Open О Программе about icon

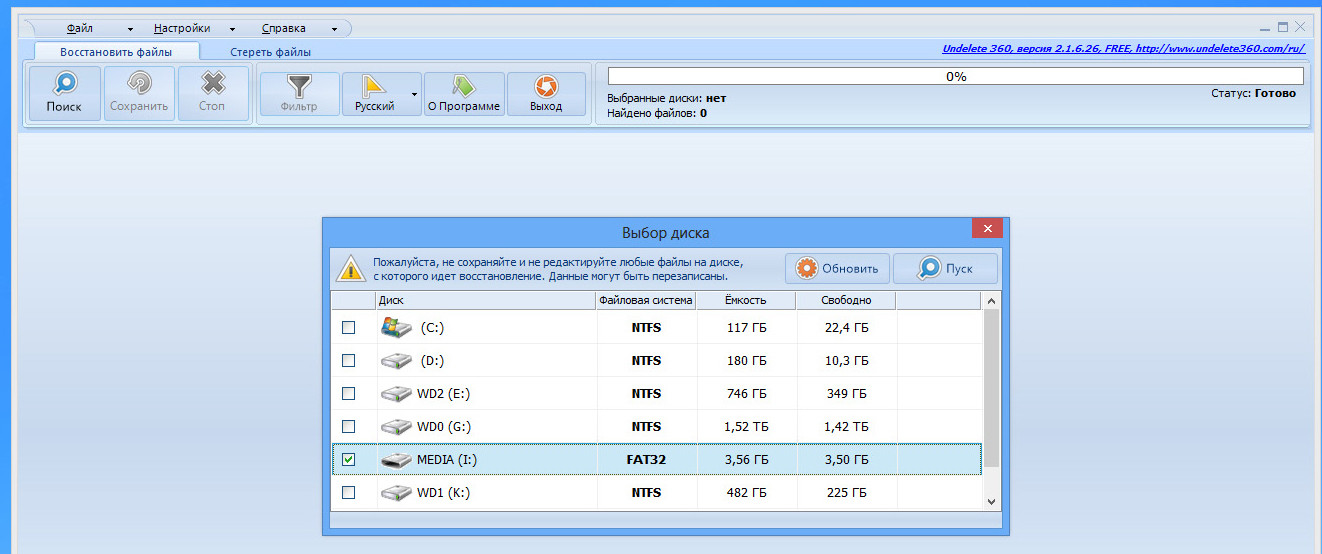pos(463,87)
